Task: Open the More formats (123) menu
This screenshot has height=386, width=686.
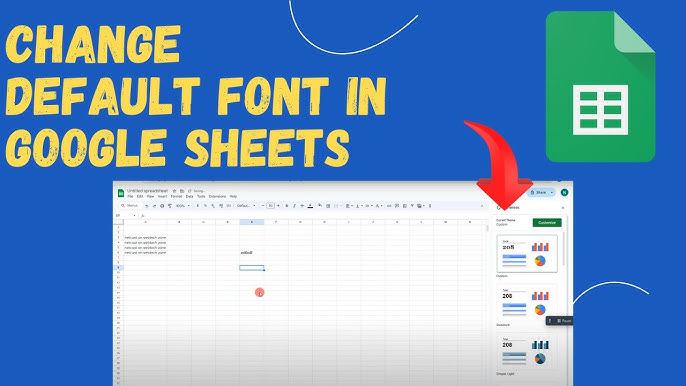Action: pyautogui.click(x=229, y=206)
